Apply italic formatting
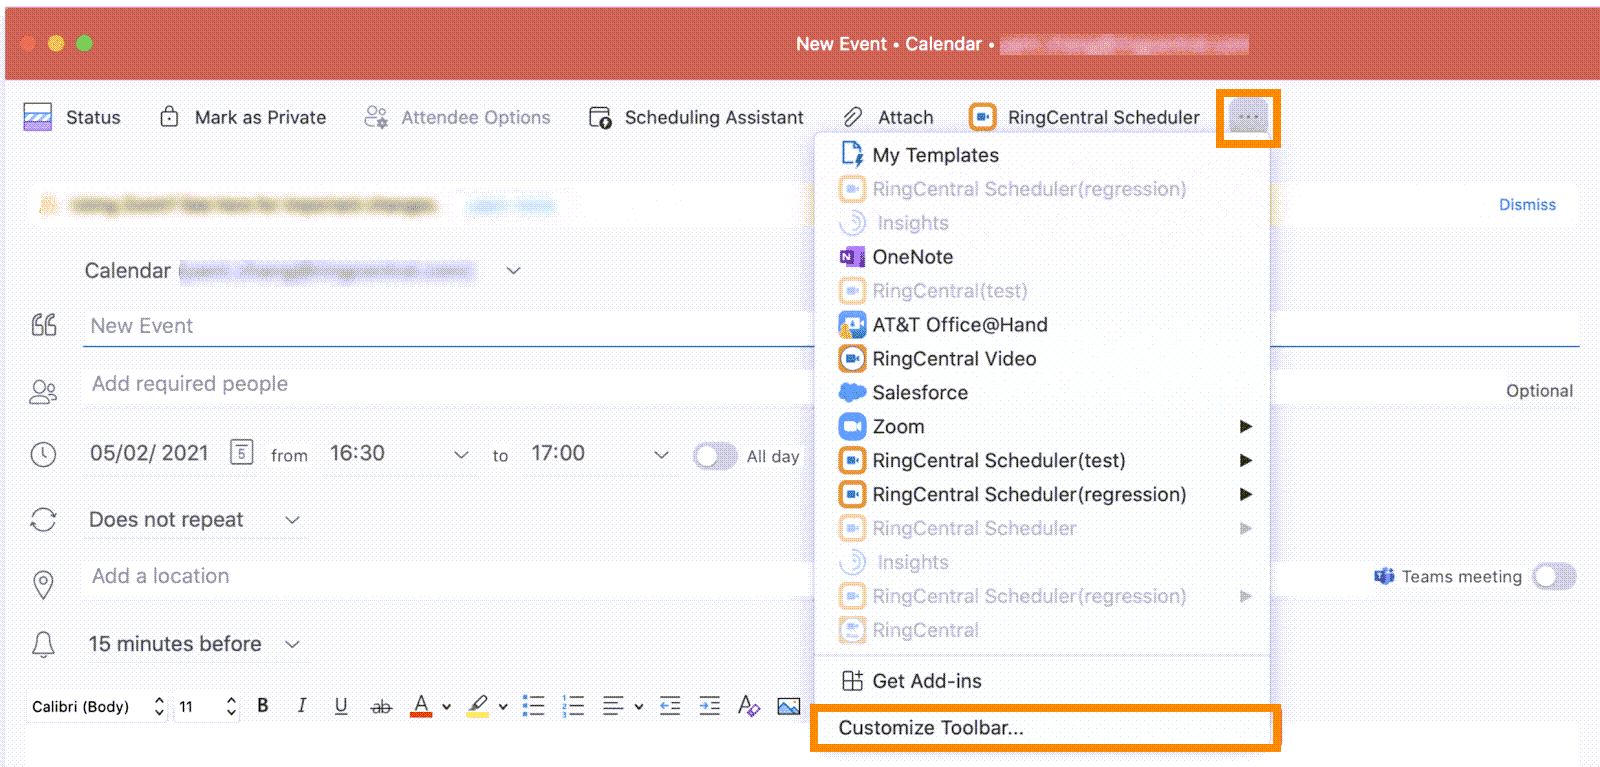The height and width of the screenshot is (767, 1600). point(301,706)
